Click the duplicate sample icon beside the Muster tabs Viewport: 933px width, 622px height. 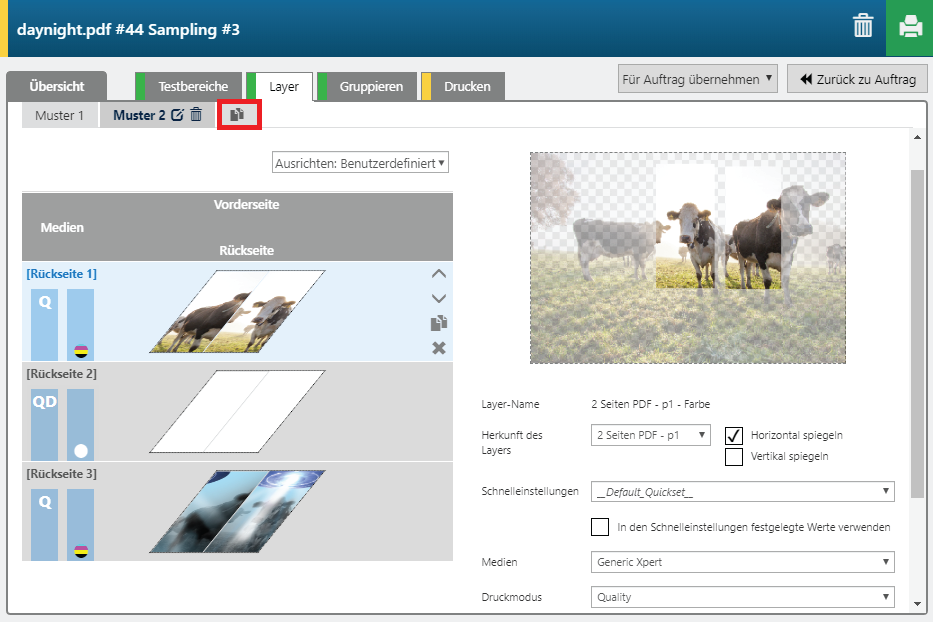[237, 115]
